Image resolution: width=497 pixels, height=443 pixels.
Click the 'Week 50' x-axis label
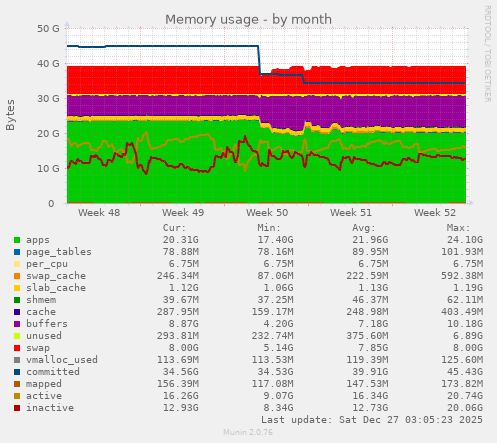coord(267,213)
